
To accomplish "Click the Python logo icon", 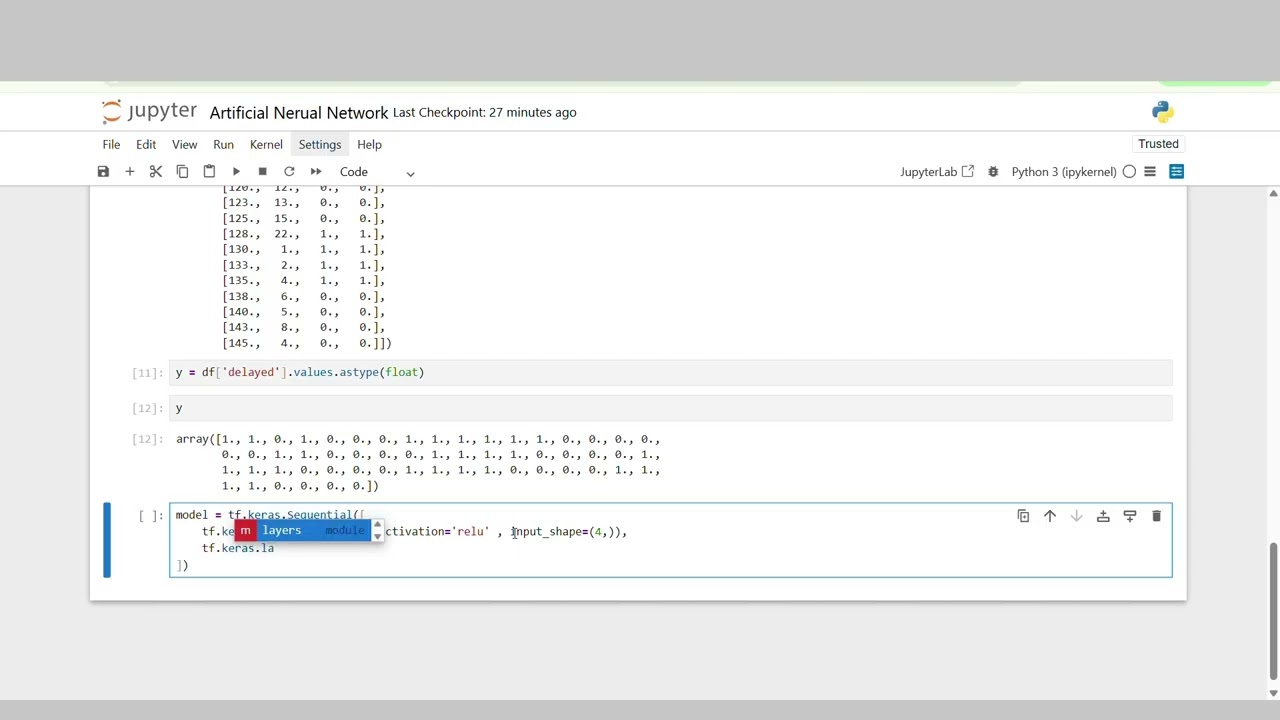I will [x=1162, y=111].
